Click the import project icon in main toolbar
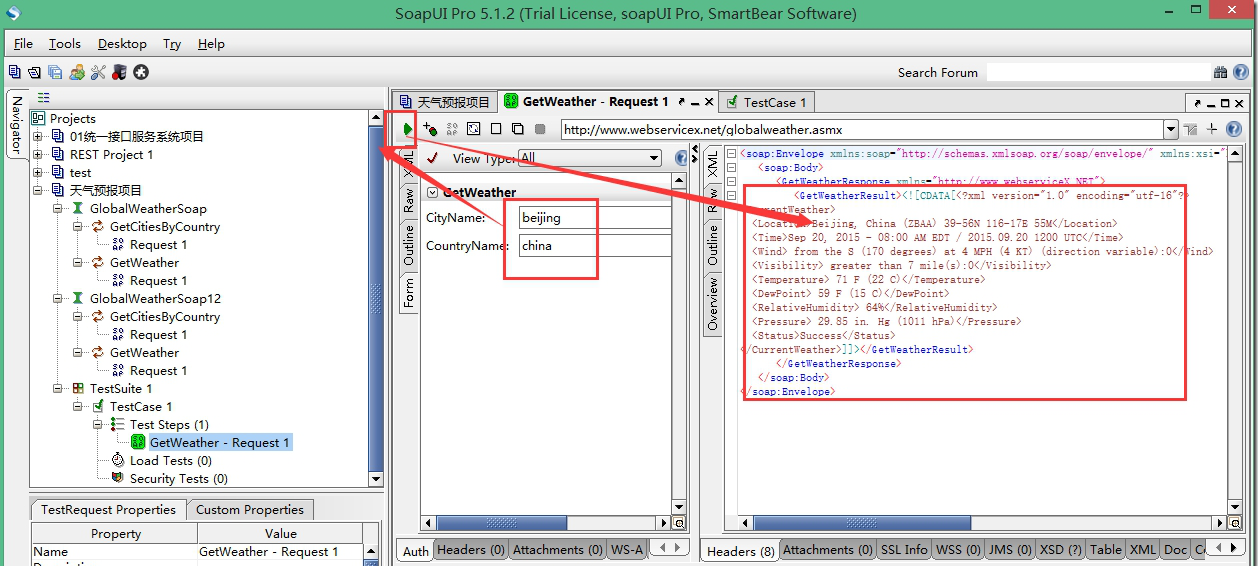The image size is (1258, 588). [35, 72]
